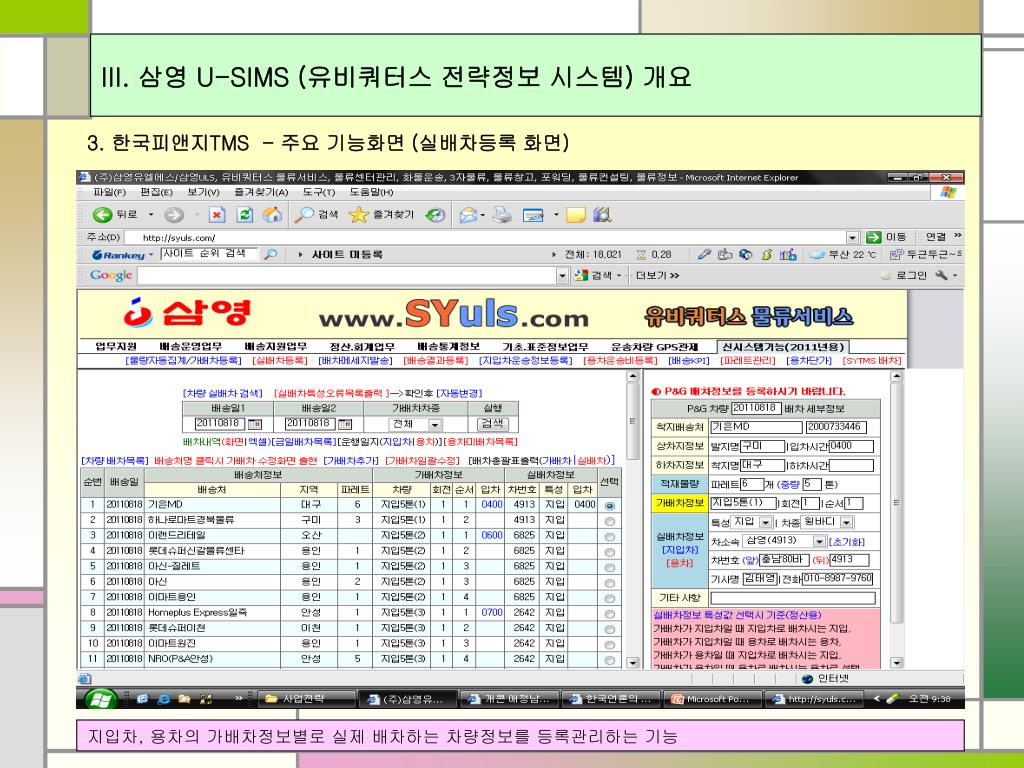The width and height of the screenshot is (1024, 768).
Task: Click the edit page toolbar icon
Action: pos(534,215)
